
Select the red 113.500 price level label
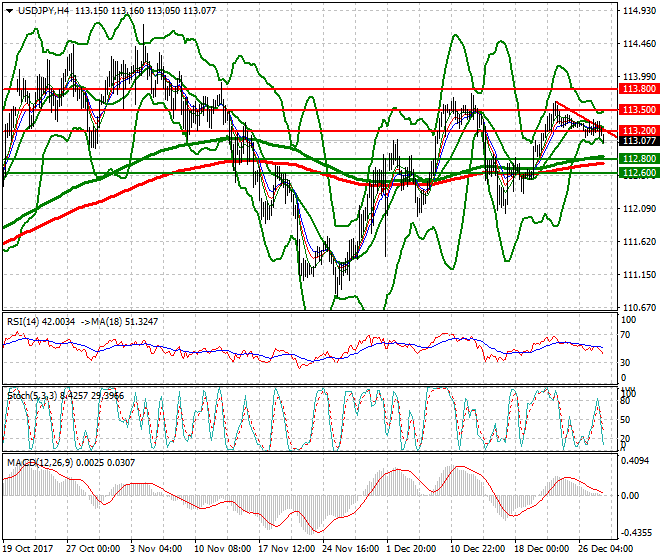coord(638,109)
